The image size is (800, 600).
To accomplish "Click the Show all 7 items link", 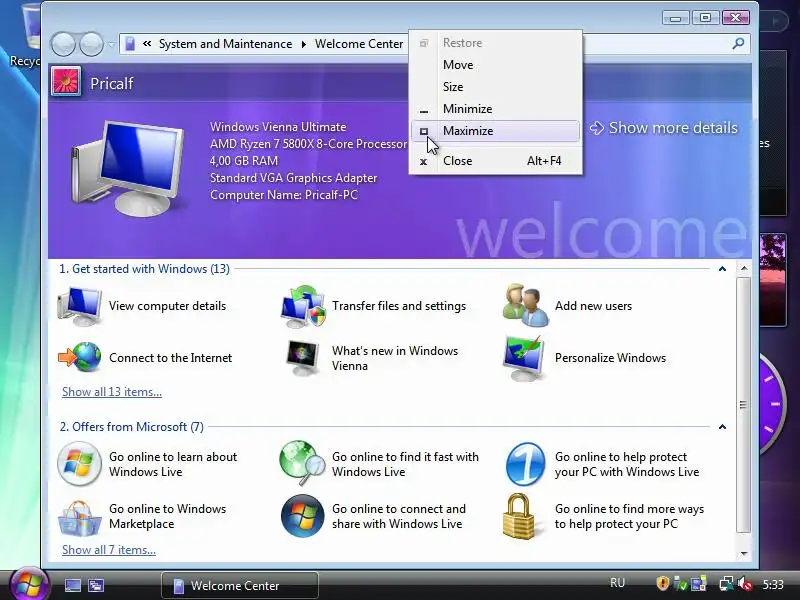I will 109,550.
